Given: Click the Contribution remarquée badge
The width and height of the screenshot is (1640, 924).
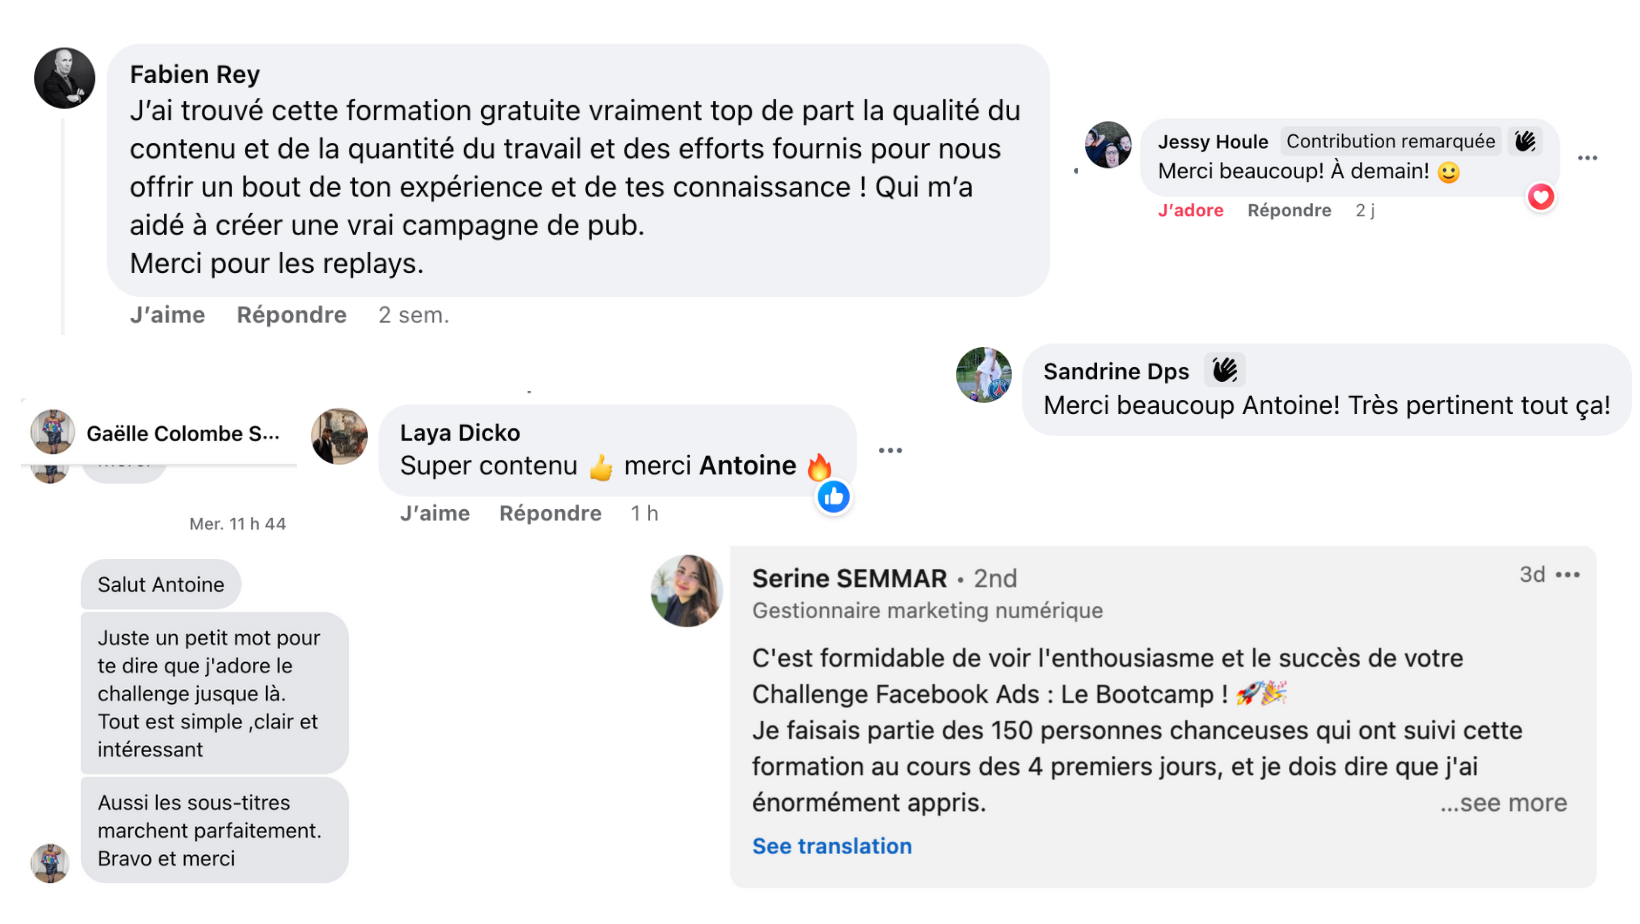Looking at the screenshot, I should tap(1390, 142).
